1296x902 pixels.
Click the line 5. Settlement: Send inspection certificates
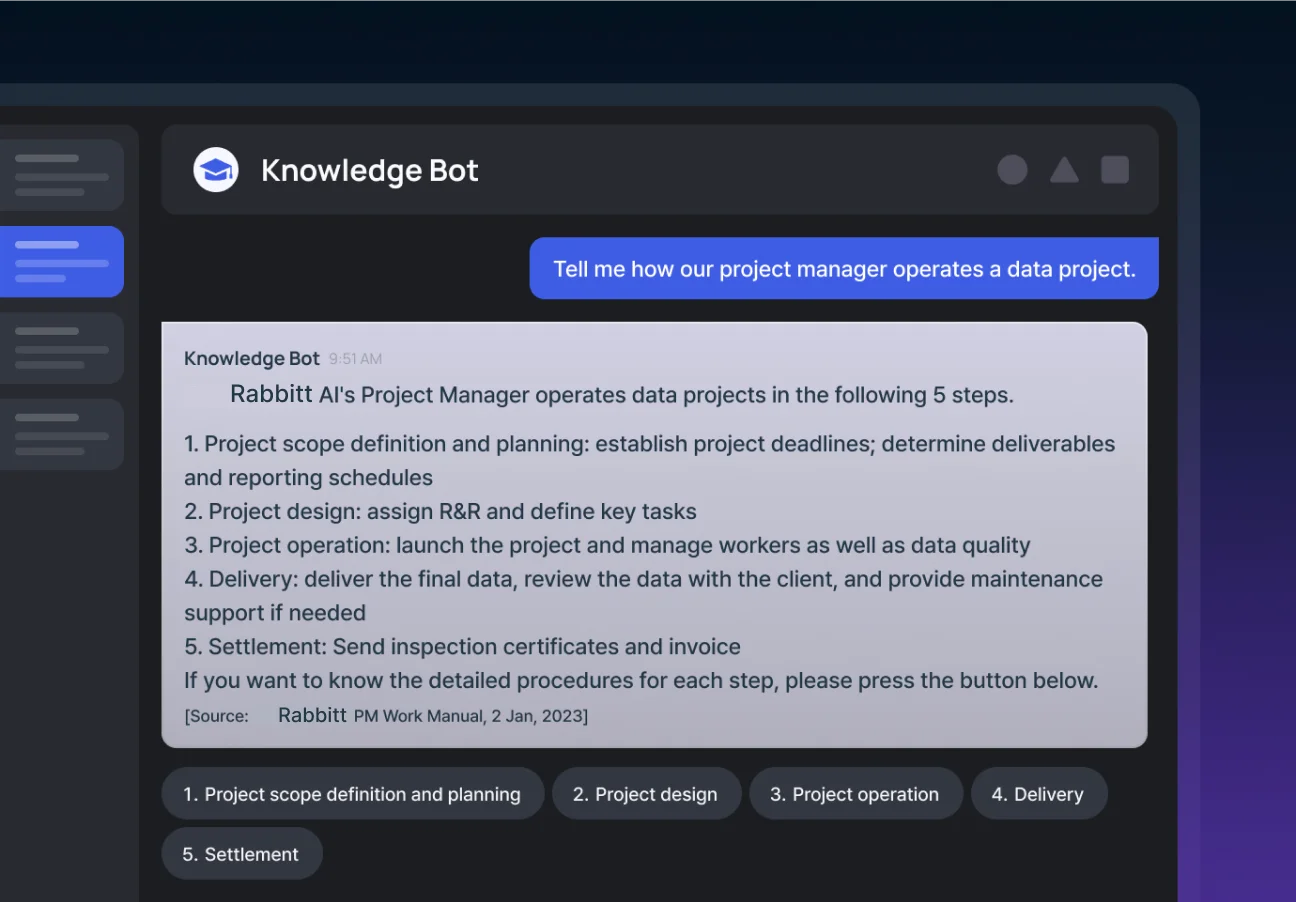click(462, 647)
